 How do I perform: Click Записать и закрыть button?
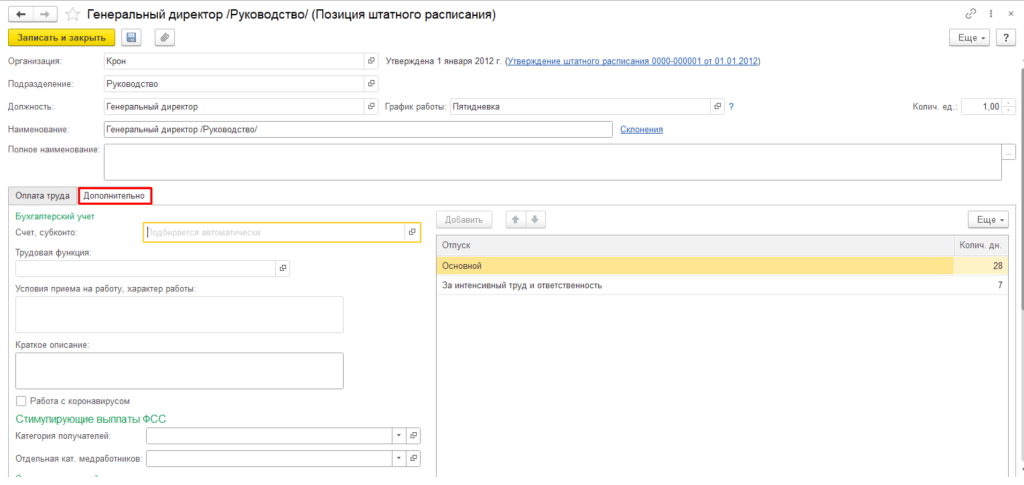point(61,38)
